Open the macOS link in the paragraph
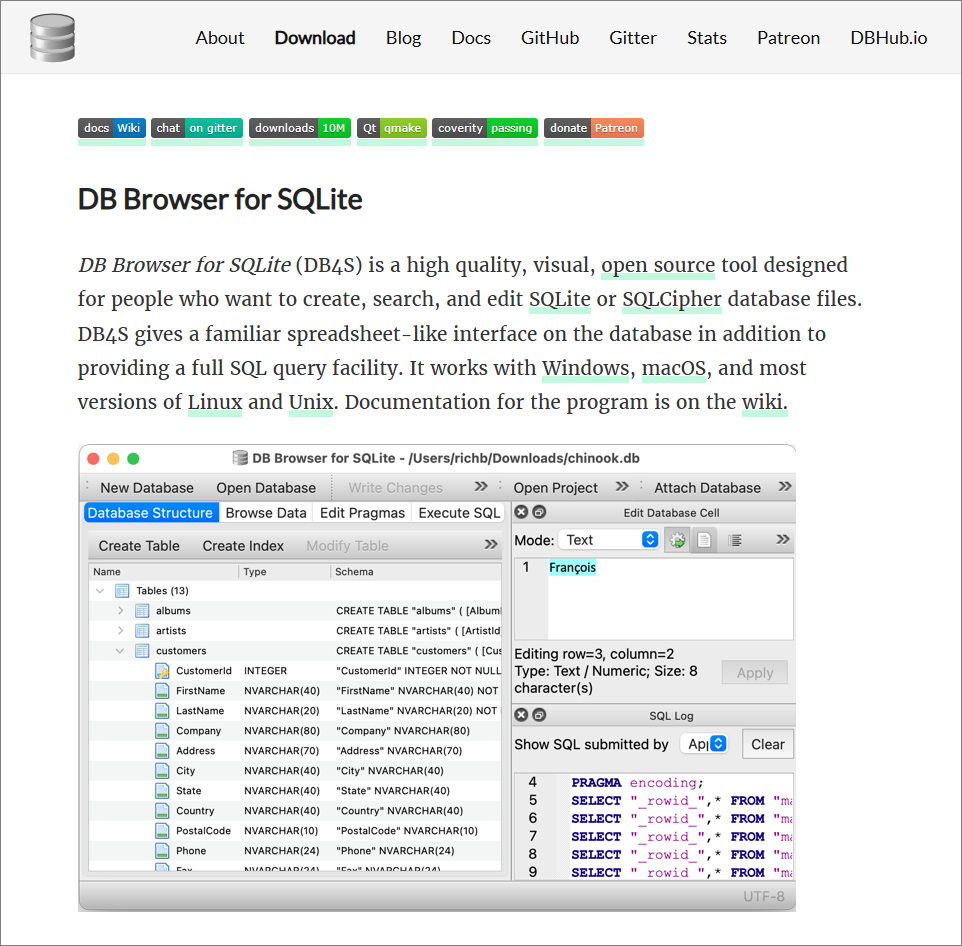 point(674,368)
